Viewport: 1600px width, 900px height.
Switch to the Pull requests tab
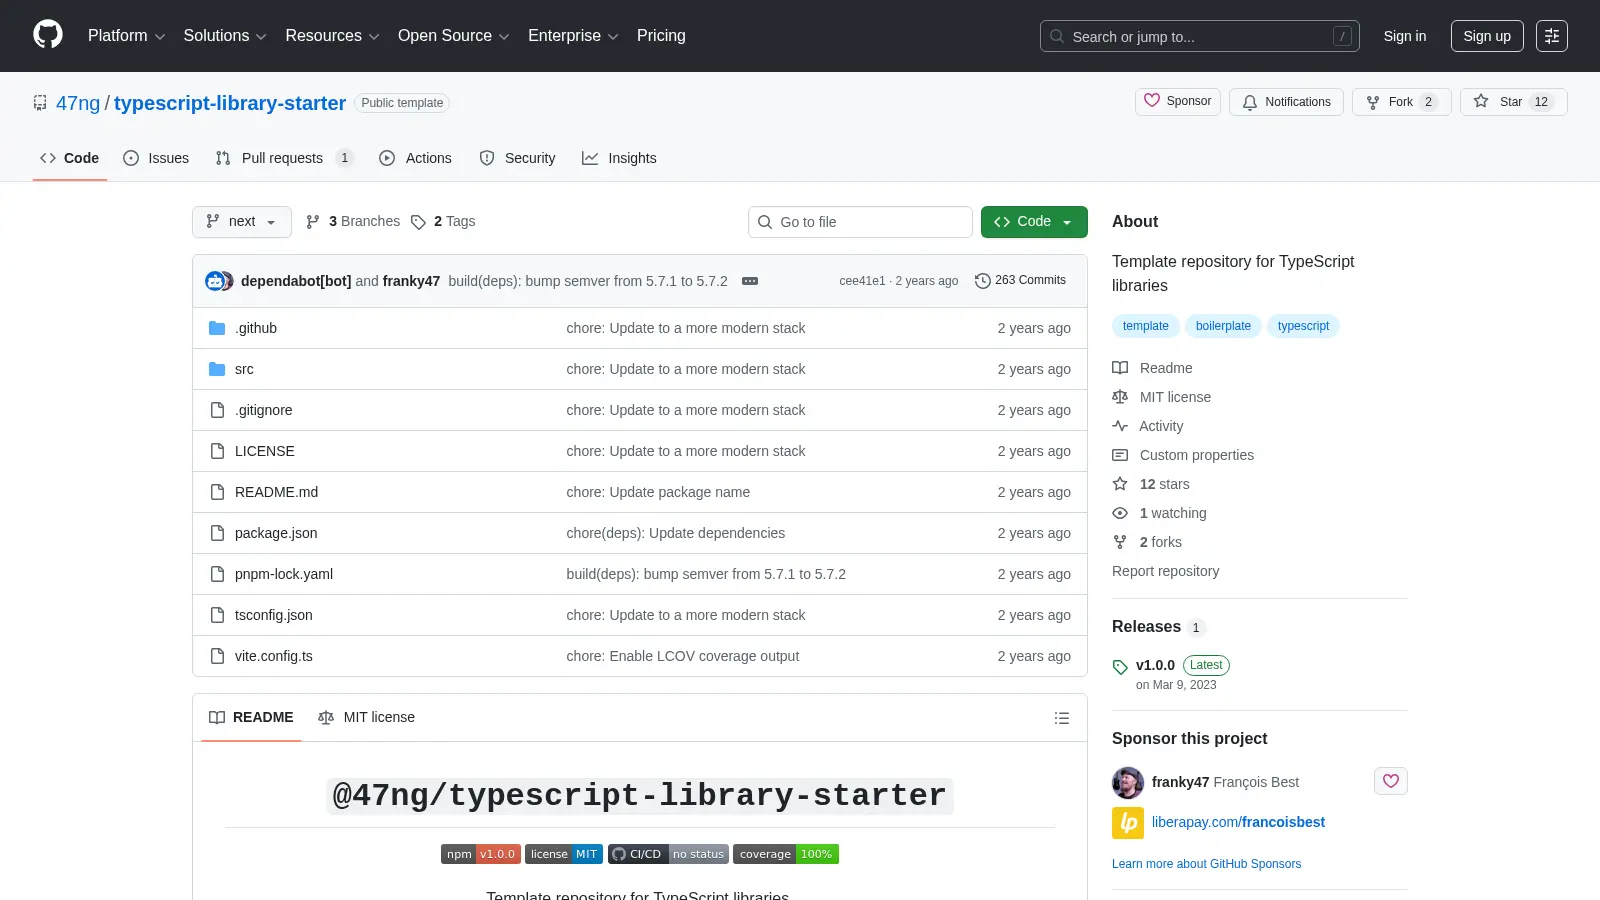point(284,158)
